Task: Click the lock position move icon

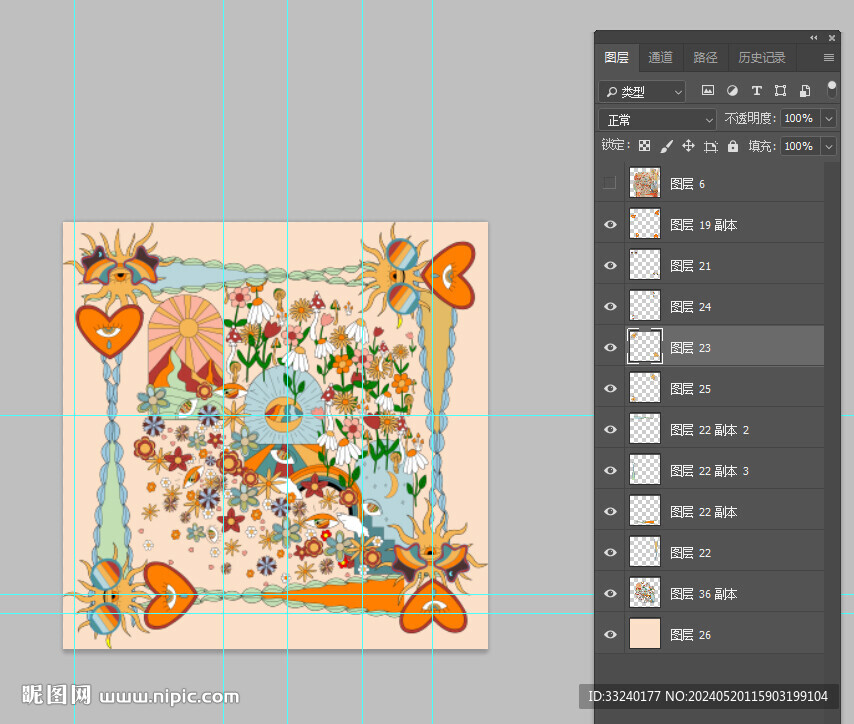Action: pyautogui.click(x=688, y=146)
